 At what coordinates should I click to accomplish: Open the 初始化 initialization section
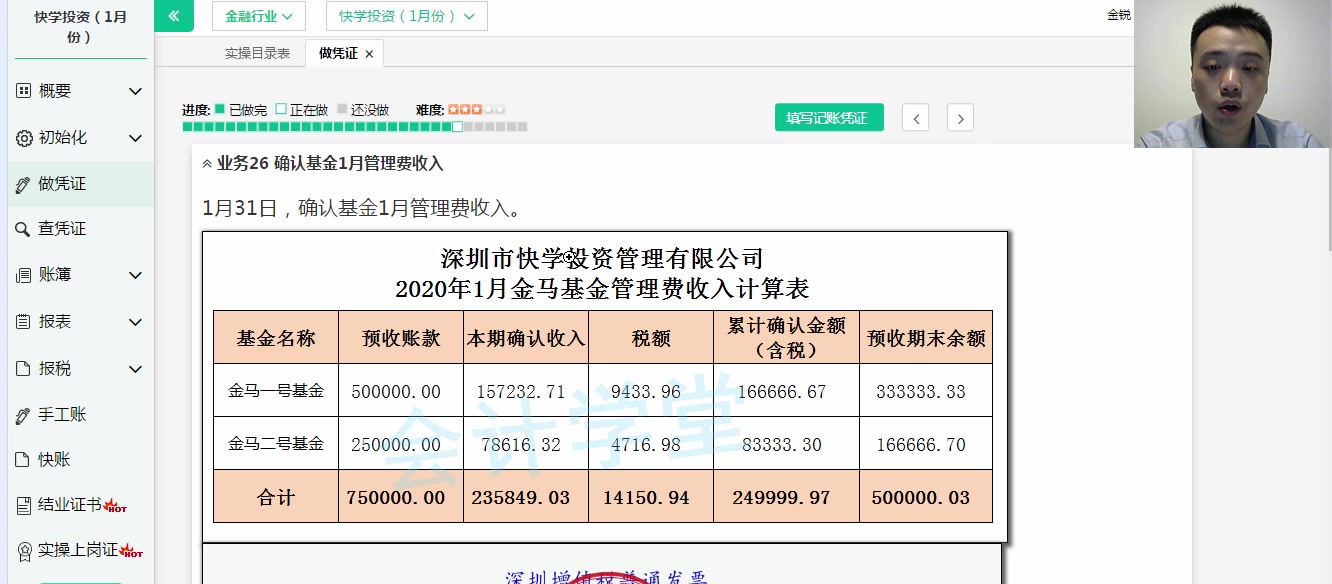[60, 137]
